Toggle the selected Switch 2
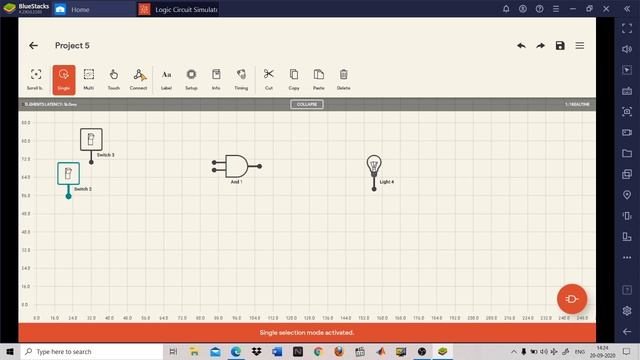 [68, 173]
